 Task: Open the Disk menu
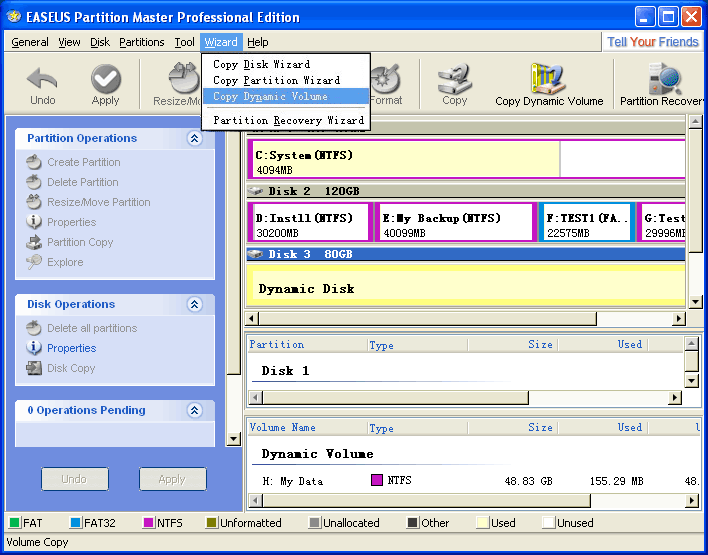tap(100, 42)
